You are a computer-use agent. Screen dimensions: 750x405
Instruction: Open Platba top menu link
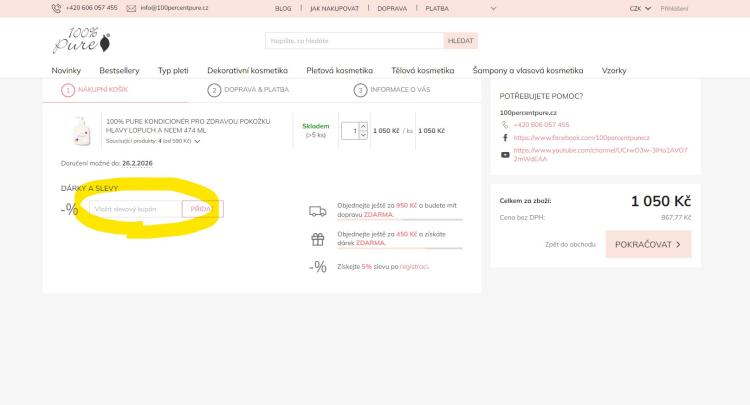(437, 9)
